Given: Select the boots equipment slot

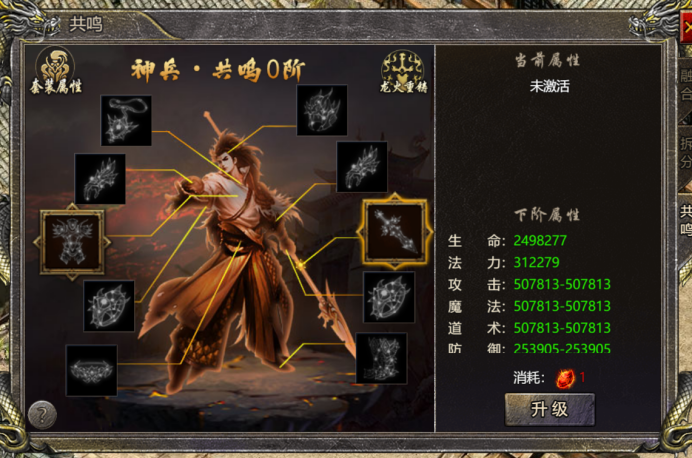Looking at the screenshot, I should pyautogui.click(x=381, y=358).
